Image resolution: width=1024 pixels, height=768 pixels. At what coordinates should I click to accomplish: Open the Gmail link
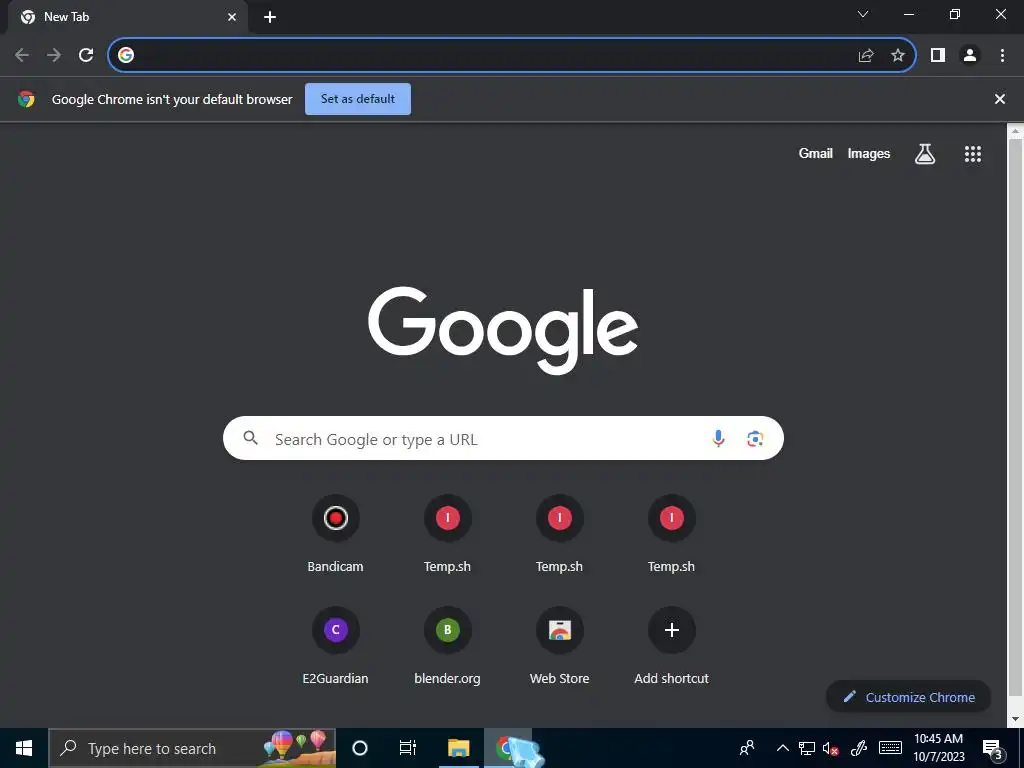tap(816, 153)
